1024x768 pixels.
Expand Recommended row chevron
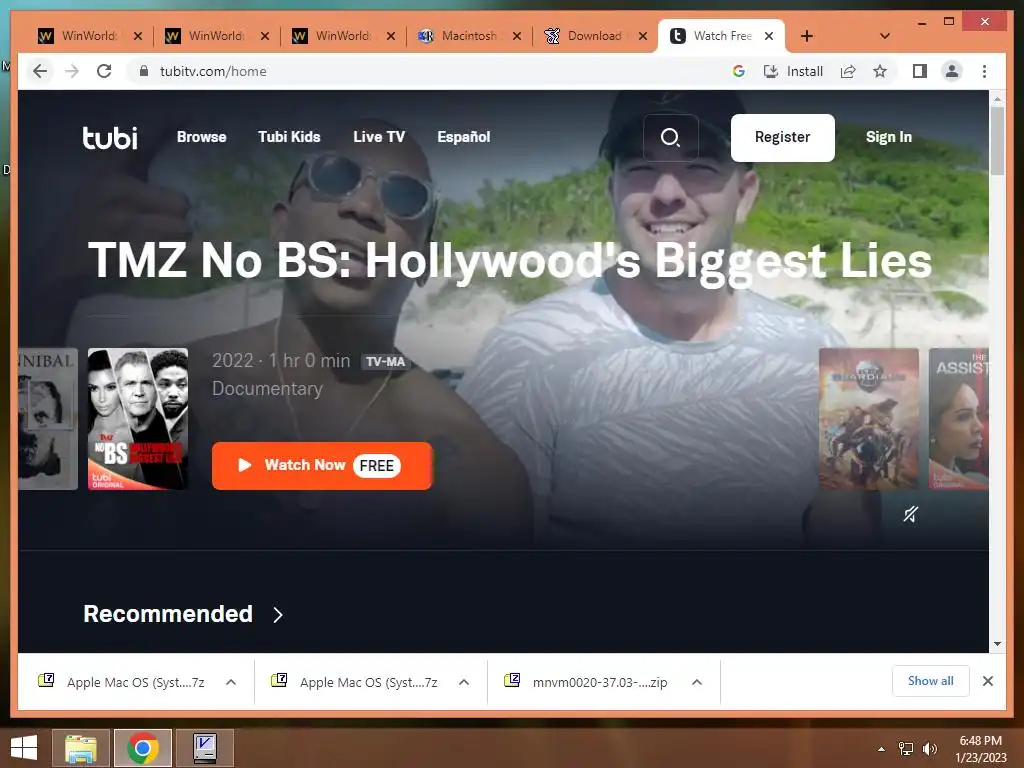tap(278, 615)
